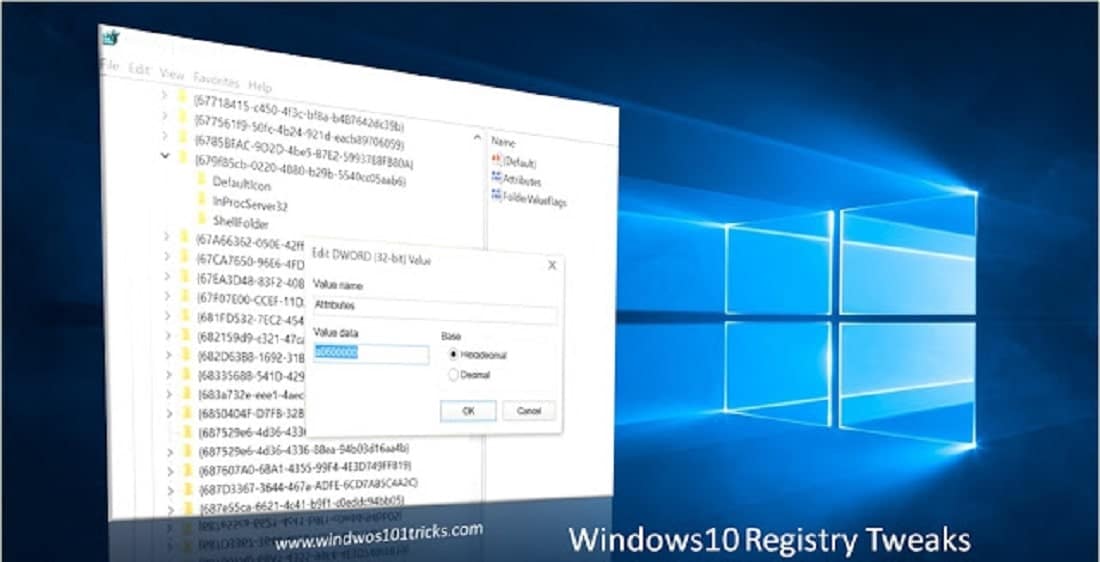Screen dimensions: 1100x562
Task: Select key text {687529e6-4d36-4336-88ea-54b03d16aa4b}
Action: pyautogui.click(x=304, y=448)
